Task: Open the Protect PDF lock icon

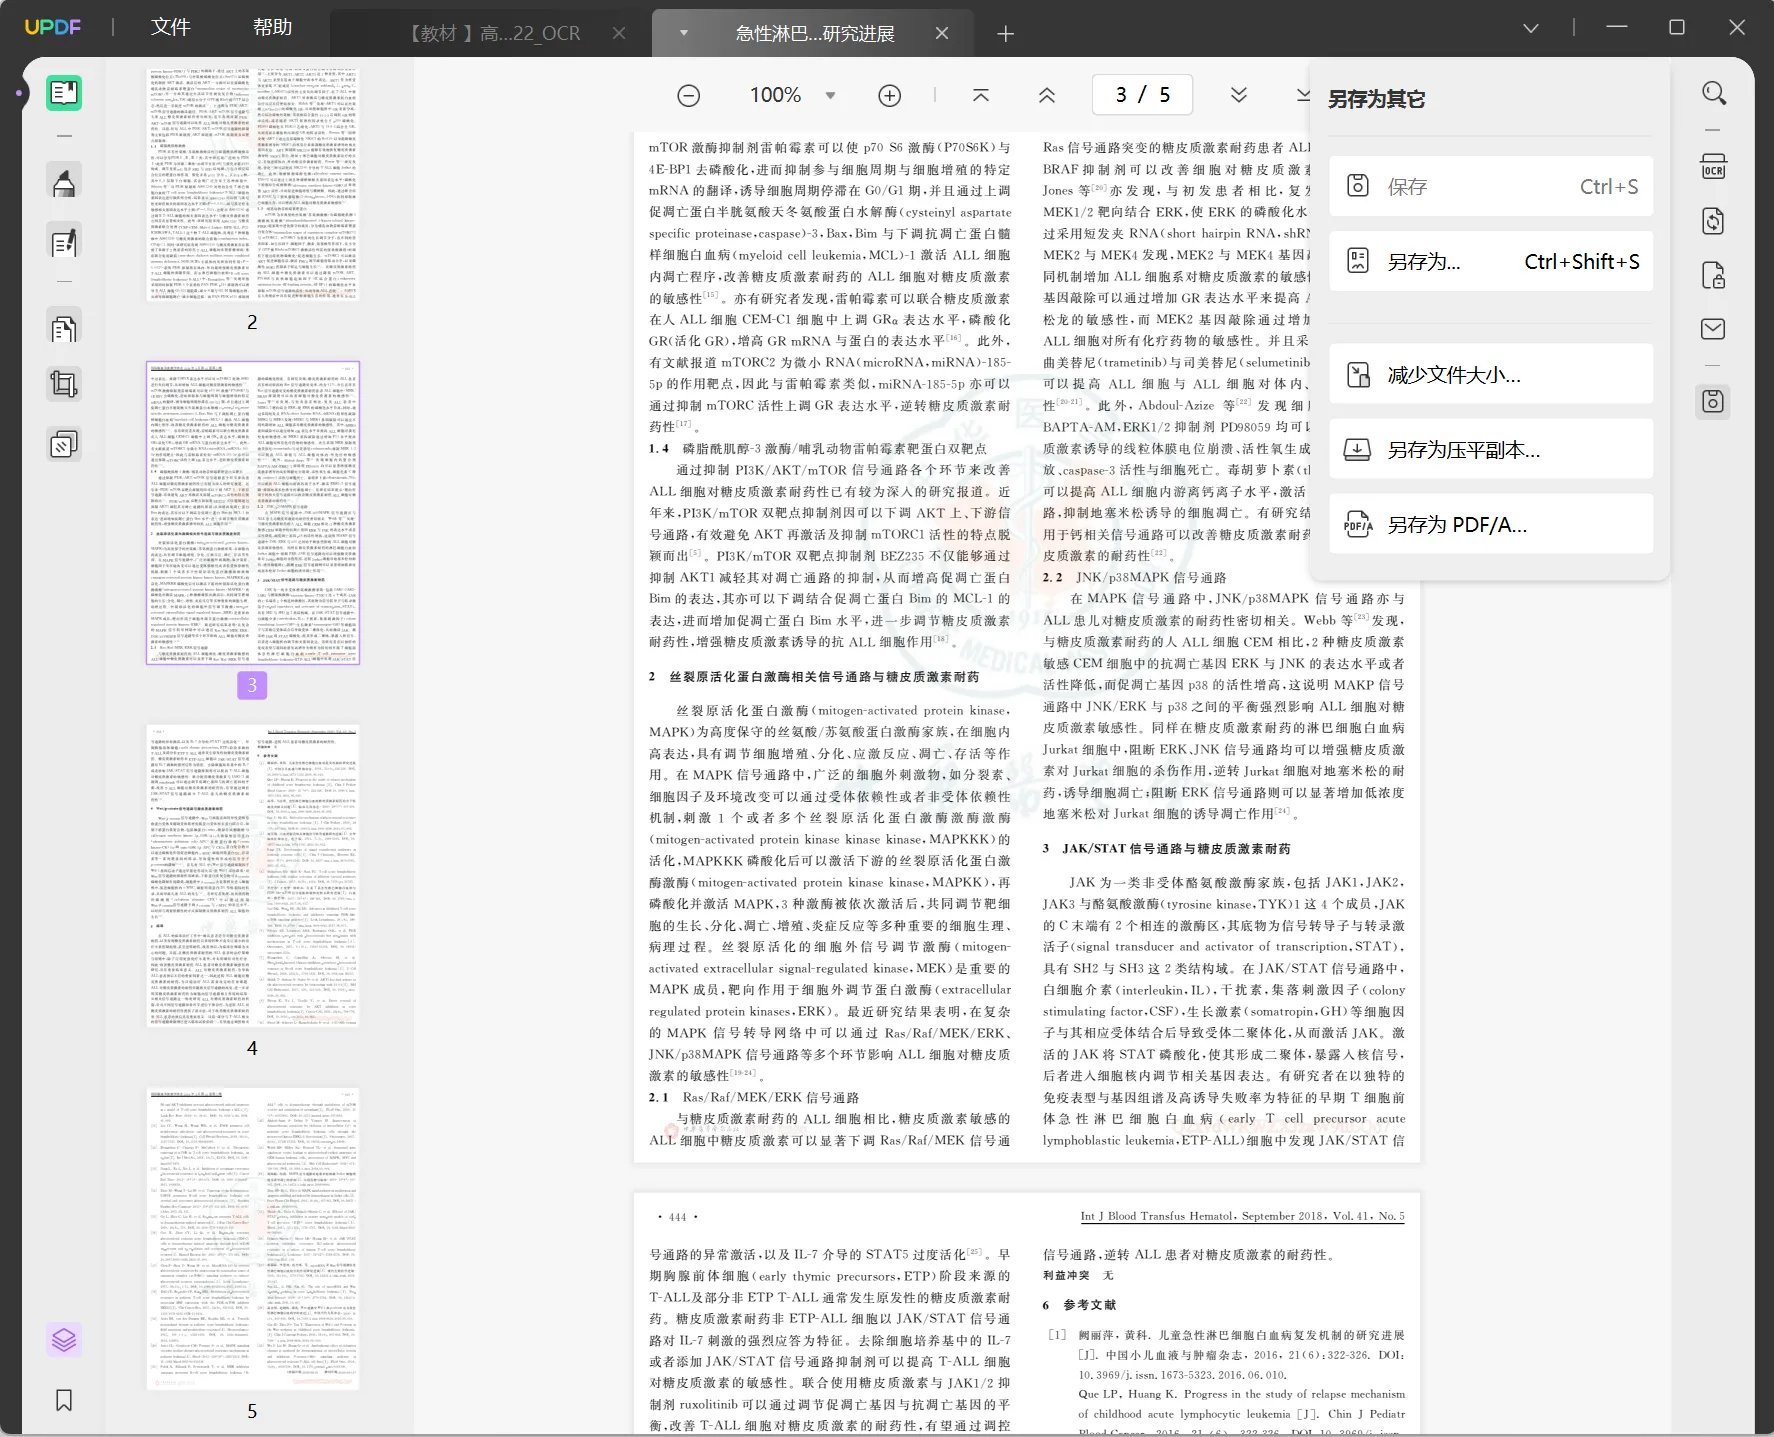Action: [x=1713, y=275]
